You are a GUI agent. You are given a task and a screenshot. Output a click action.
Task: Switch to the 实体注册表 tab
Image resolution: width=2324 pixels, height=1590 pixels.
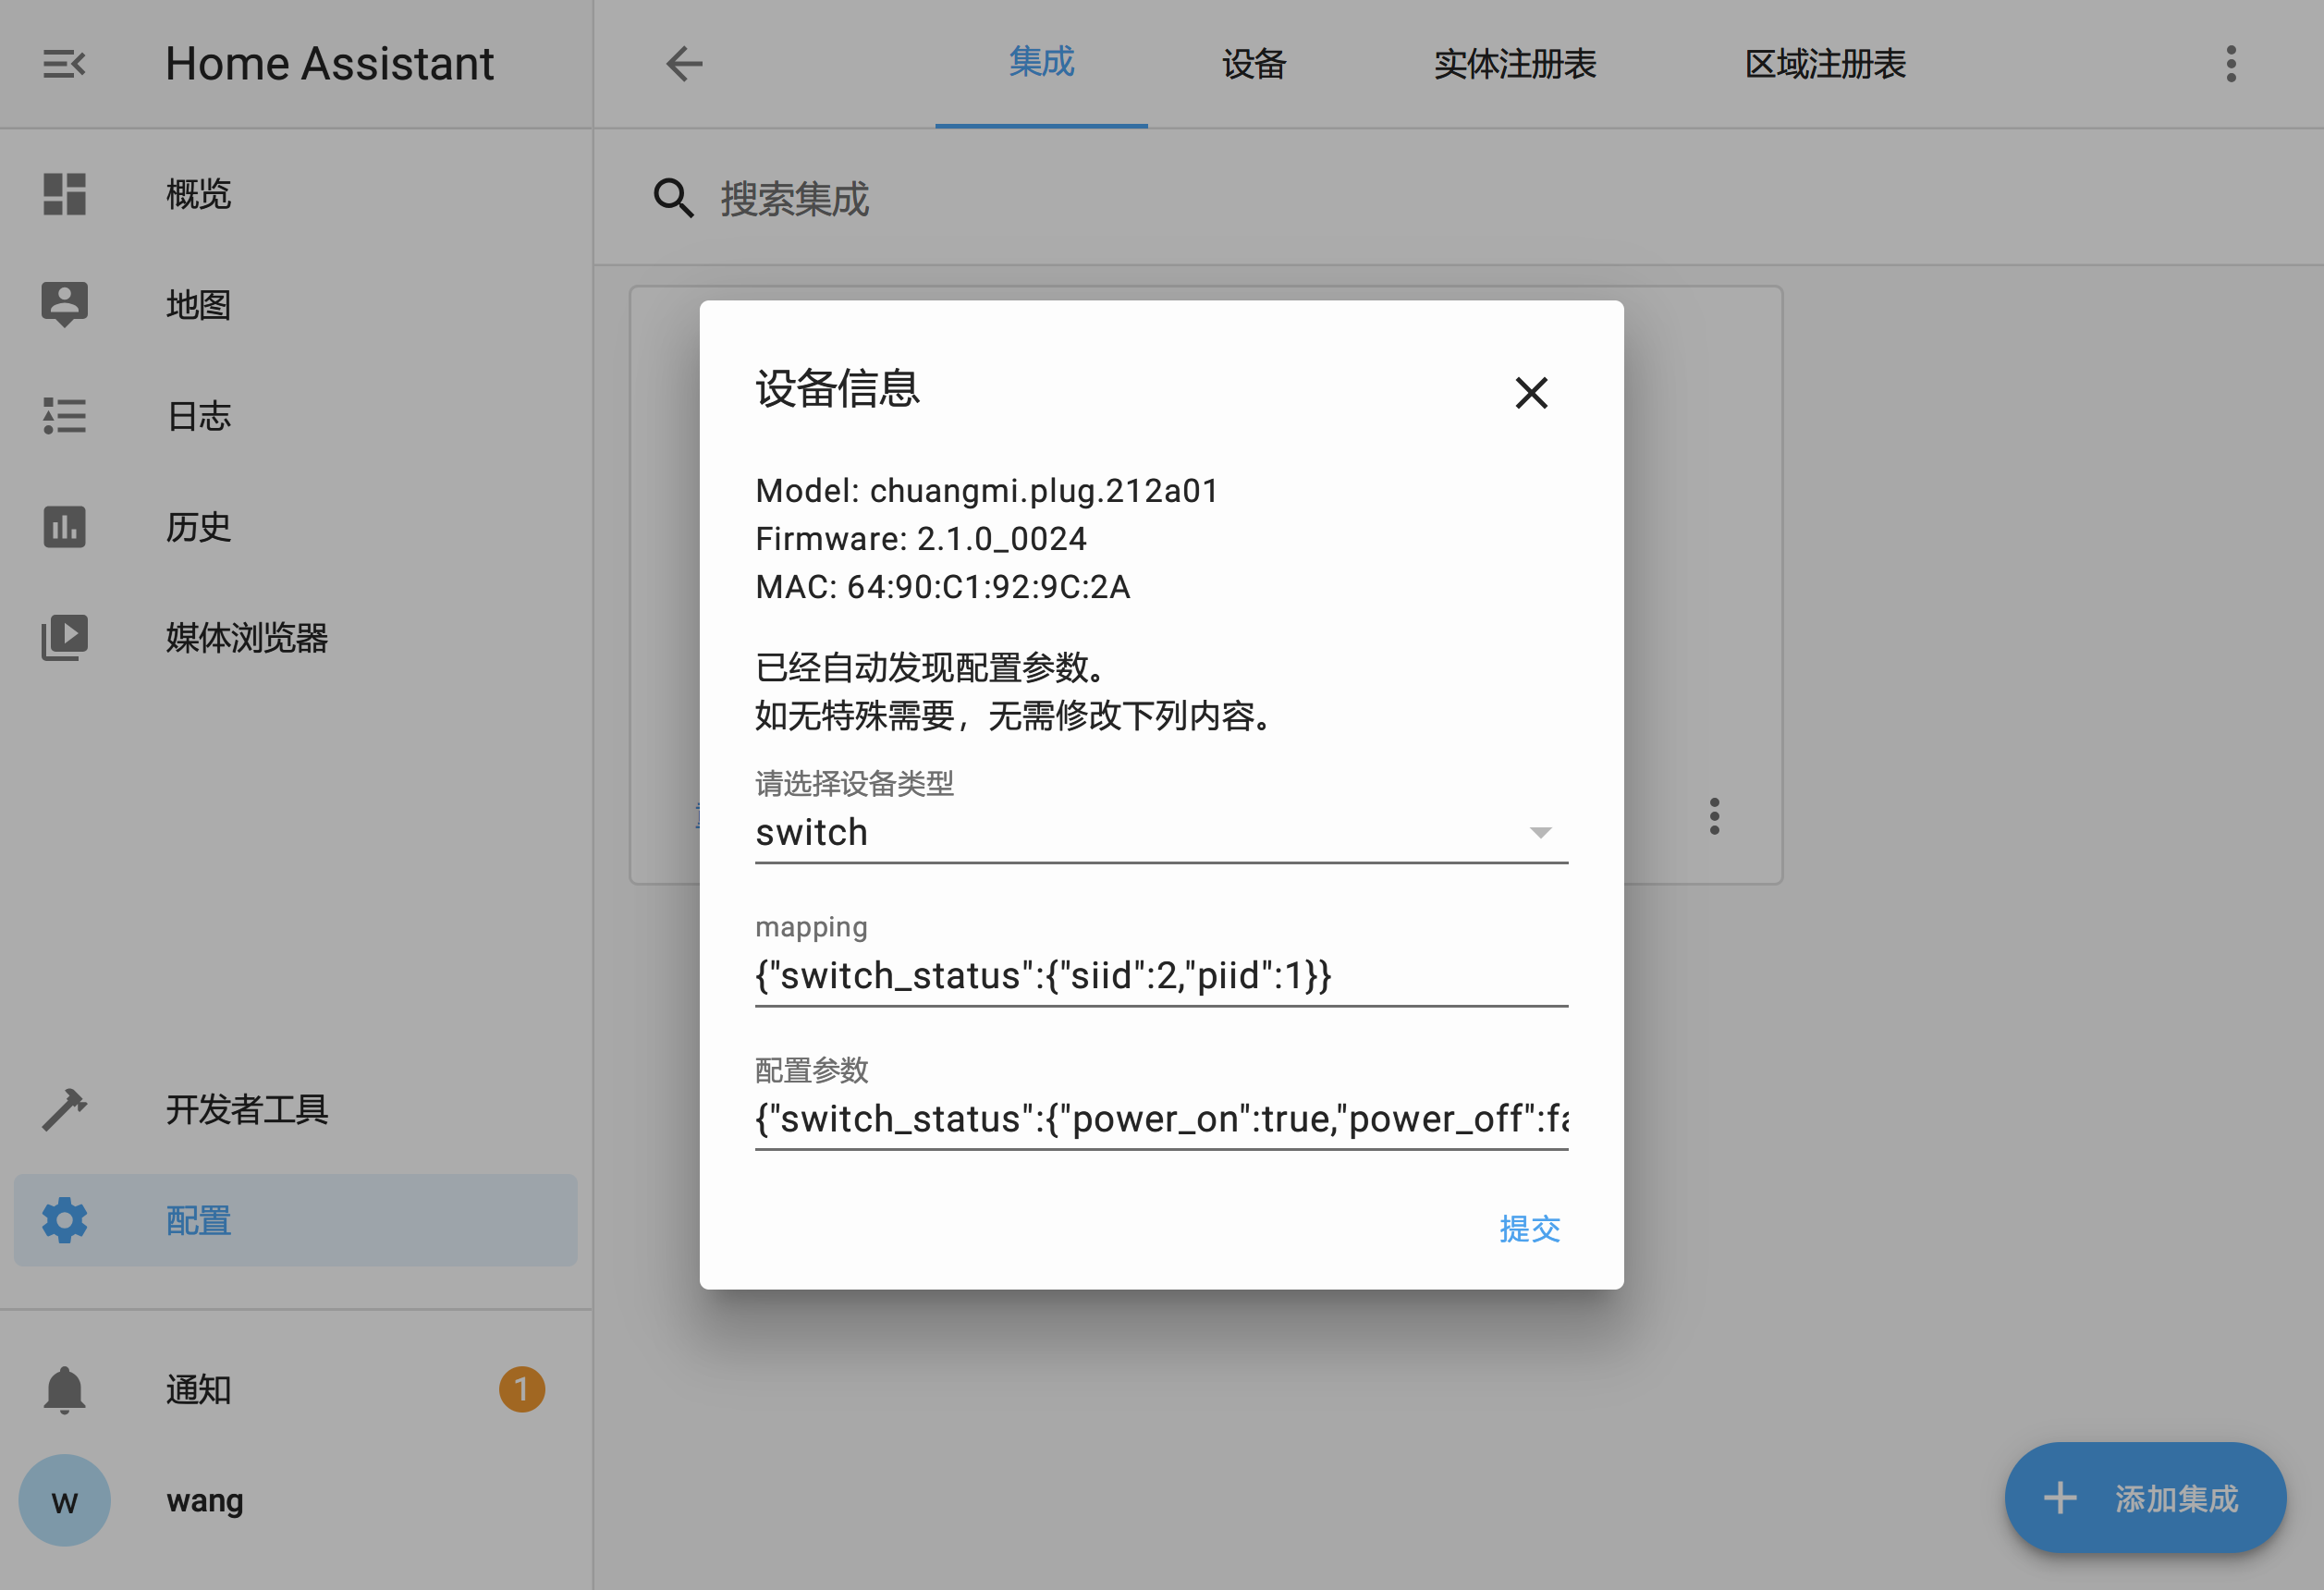click(x=1514, y=64)
